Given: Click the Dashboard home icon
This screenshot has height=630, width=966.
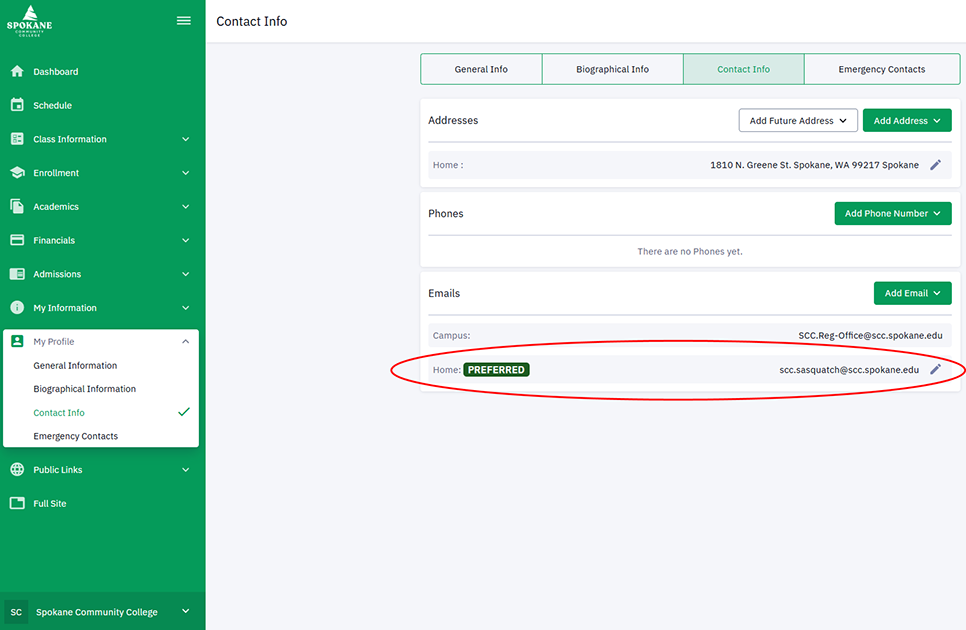Looking at the screenshot, I should 17,71.
